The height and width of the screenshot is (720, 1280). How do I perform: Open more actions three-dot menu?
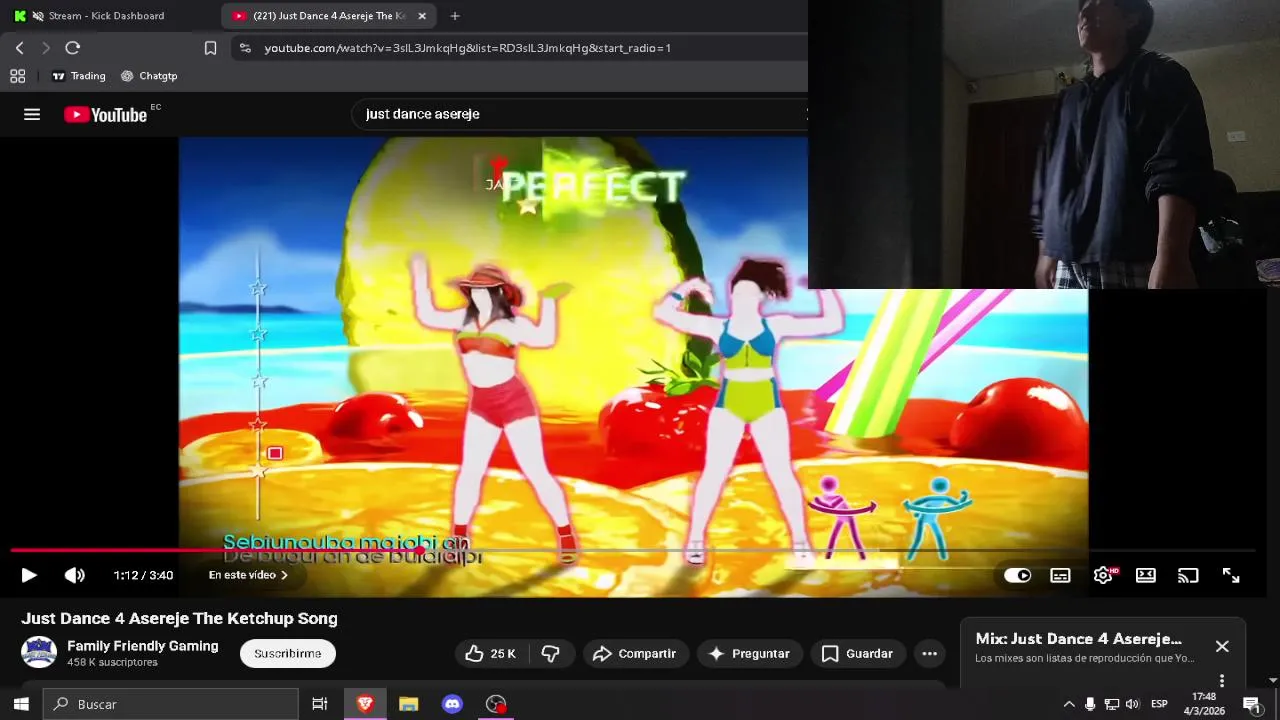click(929, 653)
